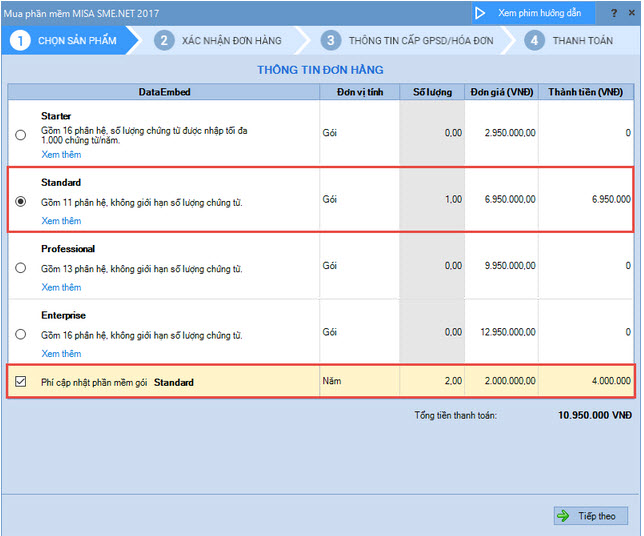
Task: Switch to Thanh toán step tab
Action: click(582, 41)
